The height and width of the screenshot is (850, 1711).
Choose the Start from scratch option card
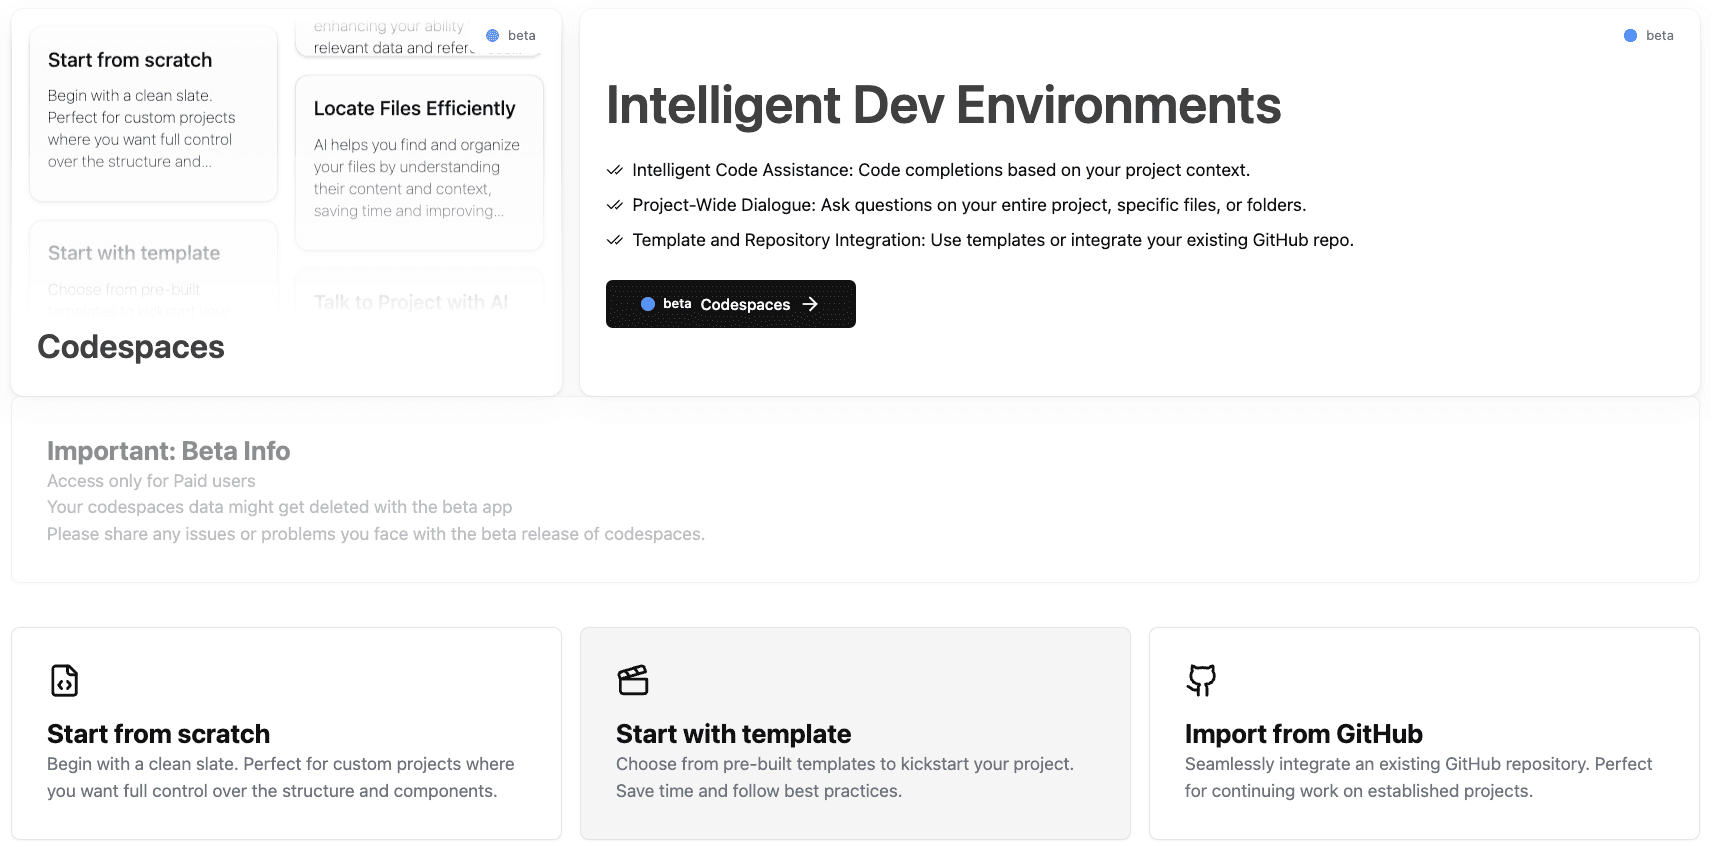tap(286, 733)
